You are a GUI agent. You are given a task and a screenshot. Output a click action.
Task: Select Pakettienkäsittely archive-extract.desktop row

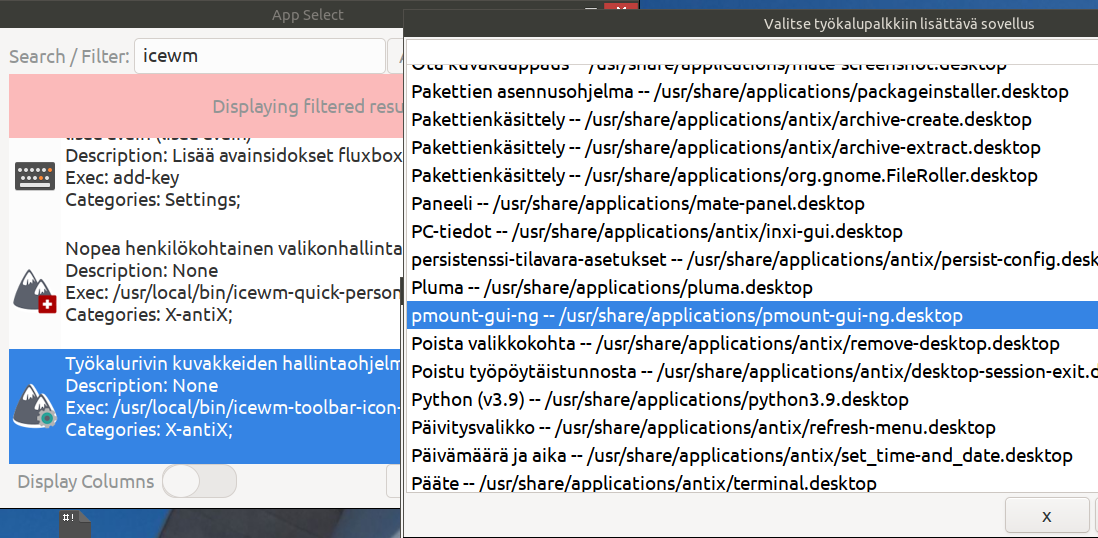pyautogui.click(x=752, y=148)
